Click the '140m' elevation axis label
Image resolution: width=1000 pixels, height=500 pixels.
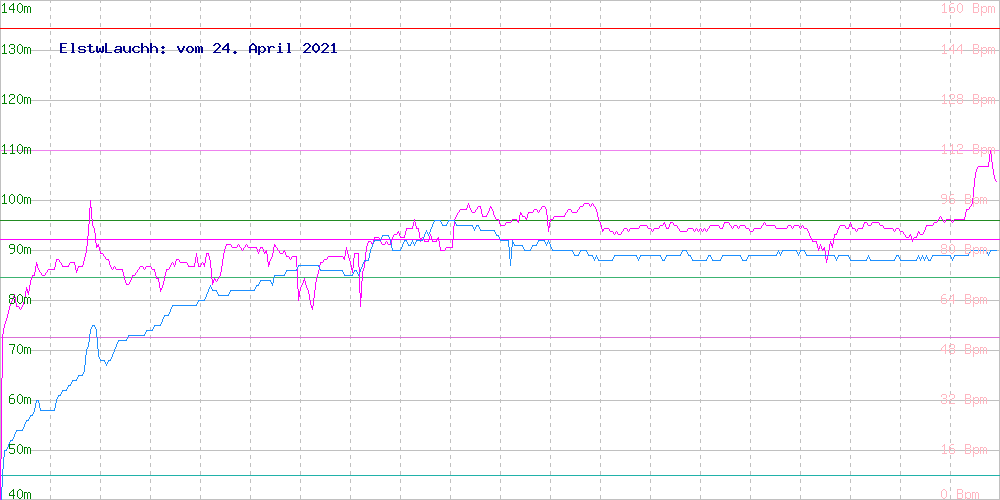[x=17, y=8]
